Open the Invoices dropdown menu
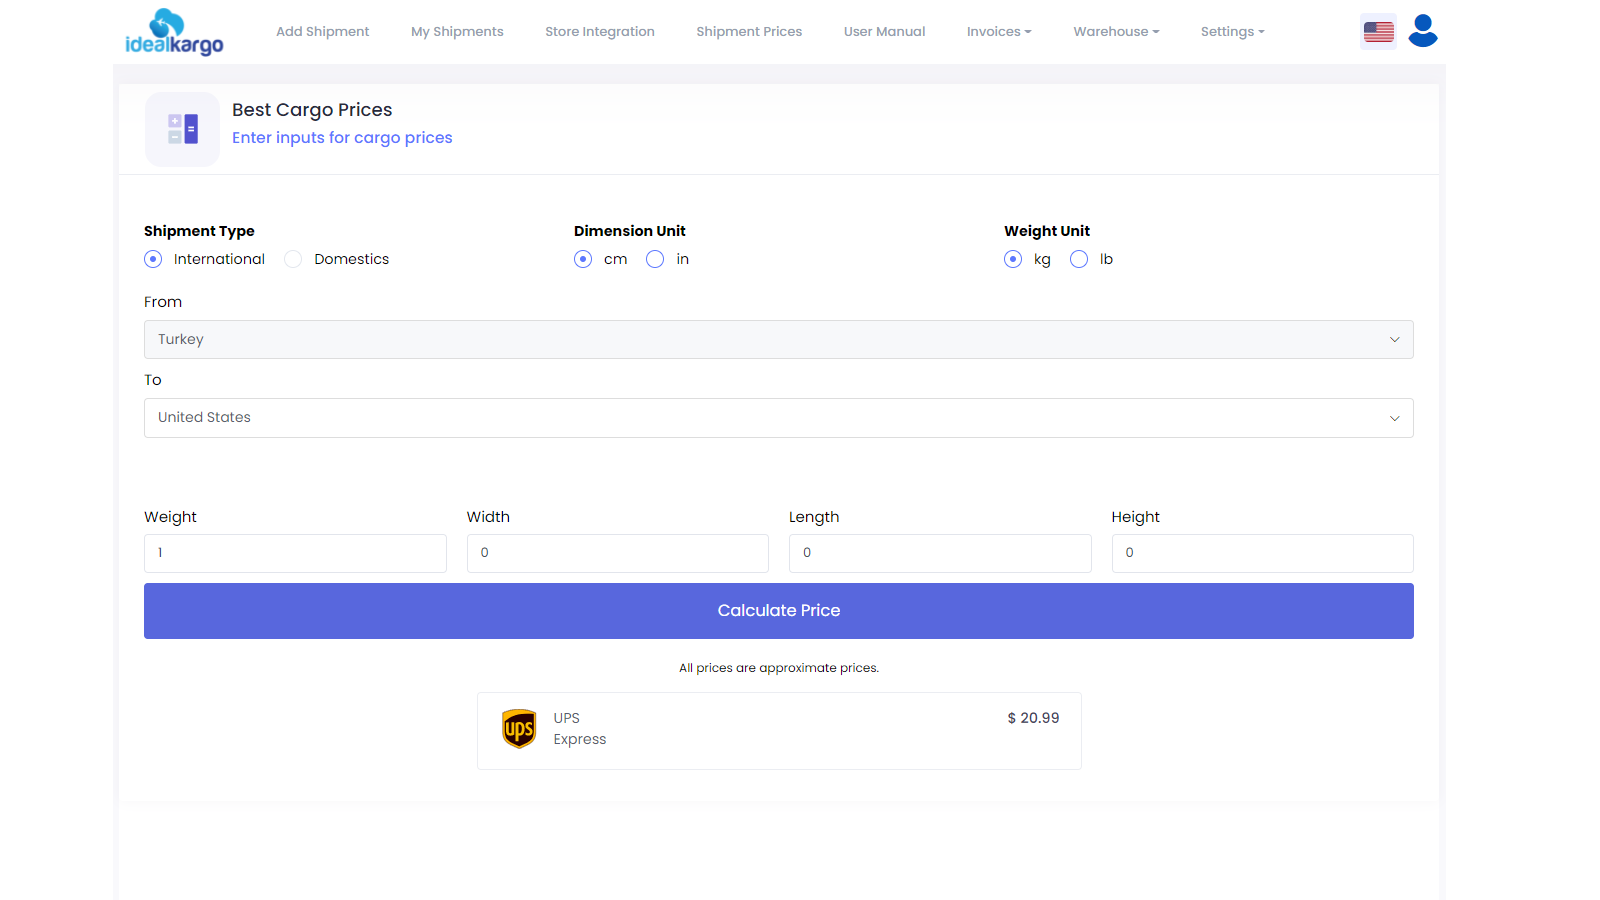 [999, 32]
